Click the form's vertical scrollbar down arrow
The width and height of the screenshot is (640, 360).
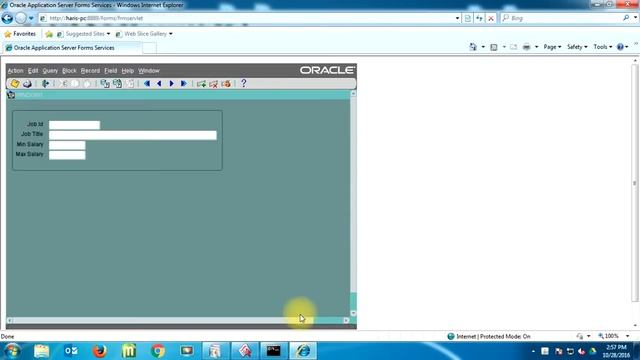point(353,313)
